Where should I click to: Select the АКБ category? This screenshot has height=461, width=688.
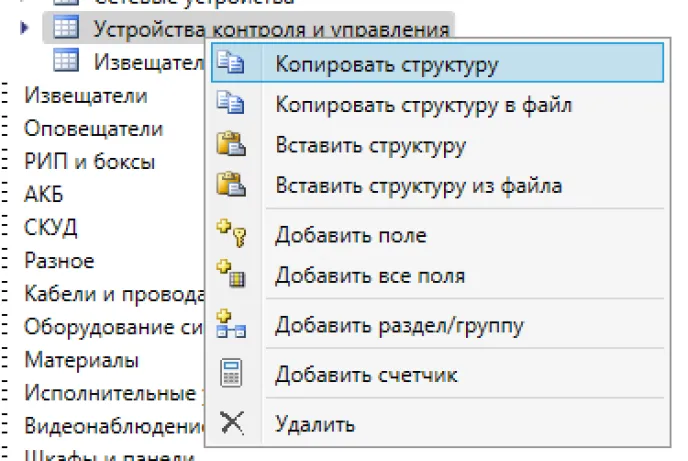(x=43, y=194)
